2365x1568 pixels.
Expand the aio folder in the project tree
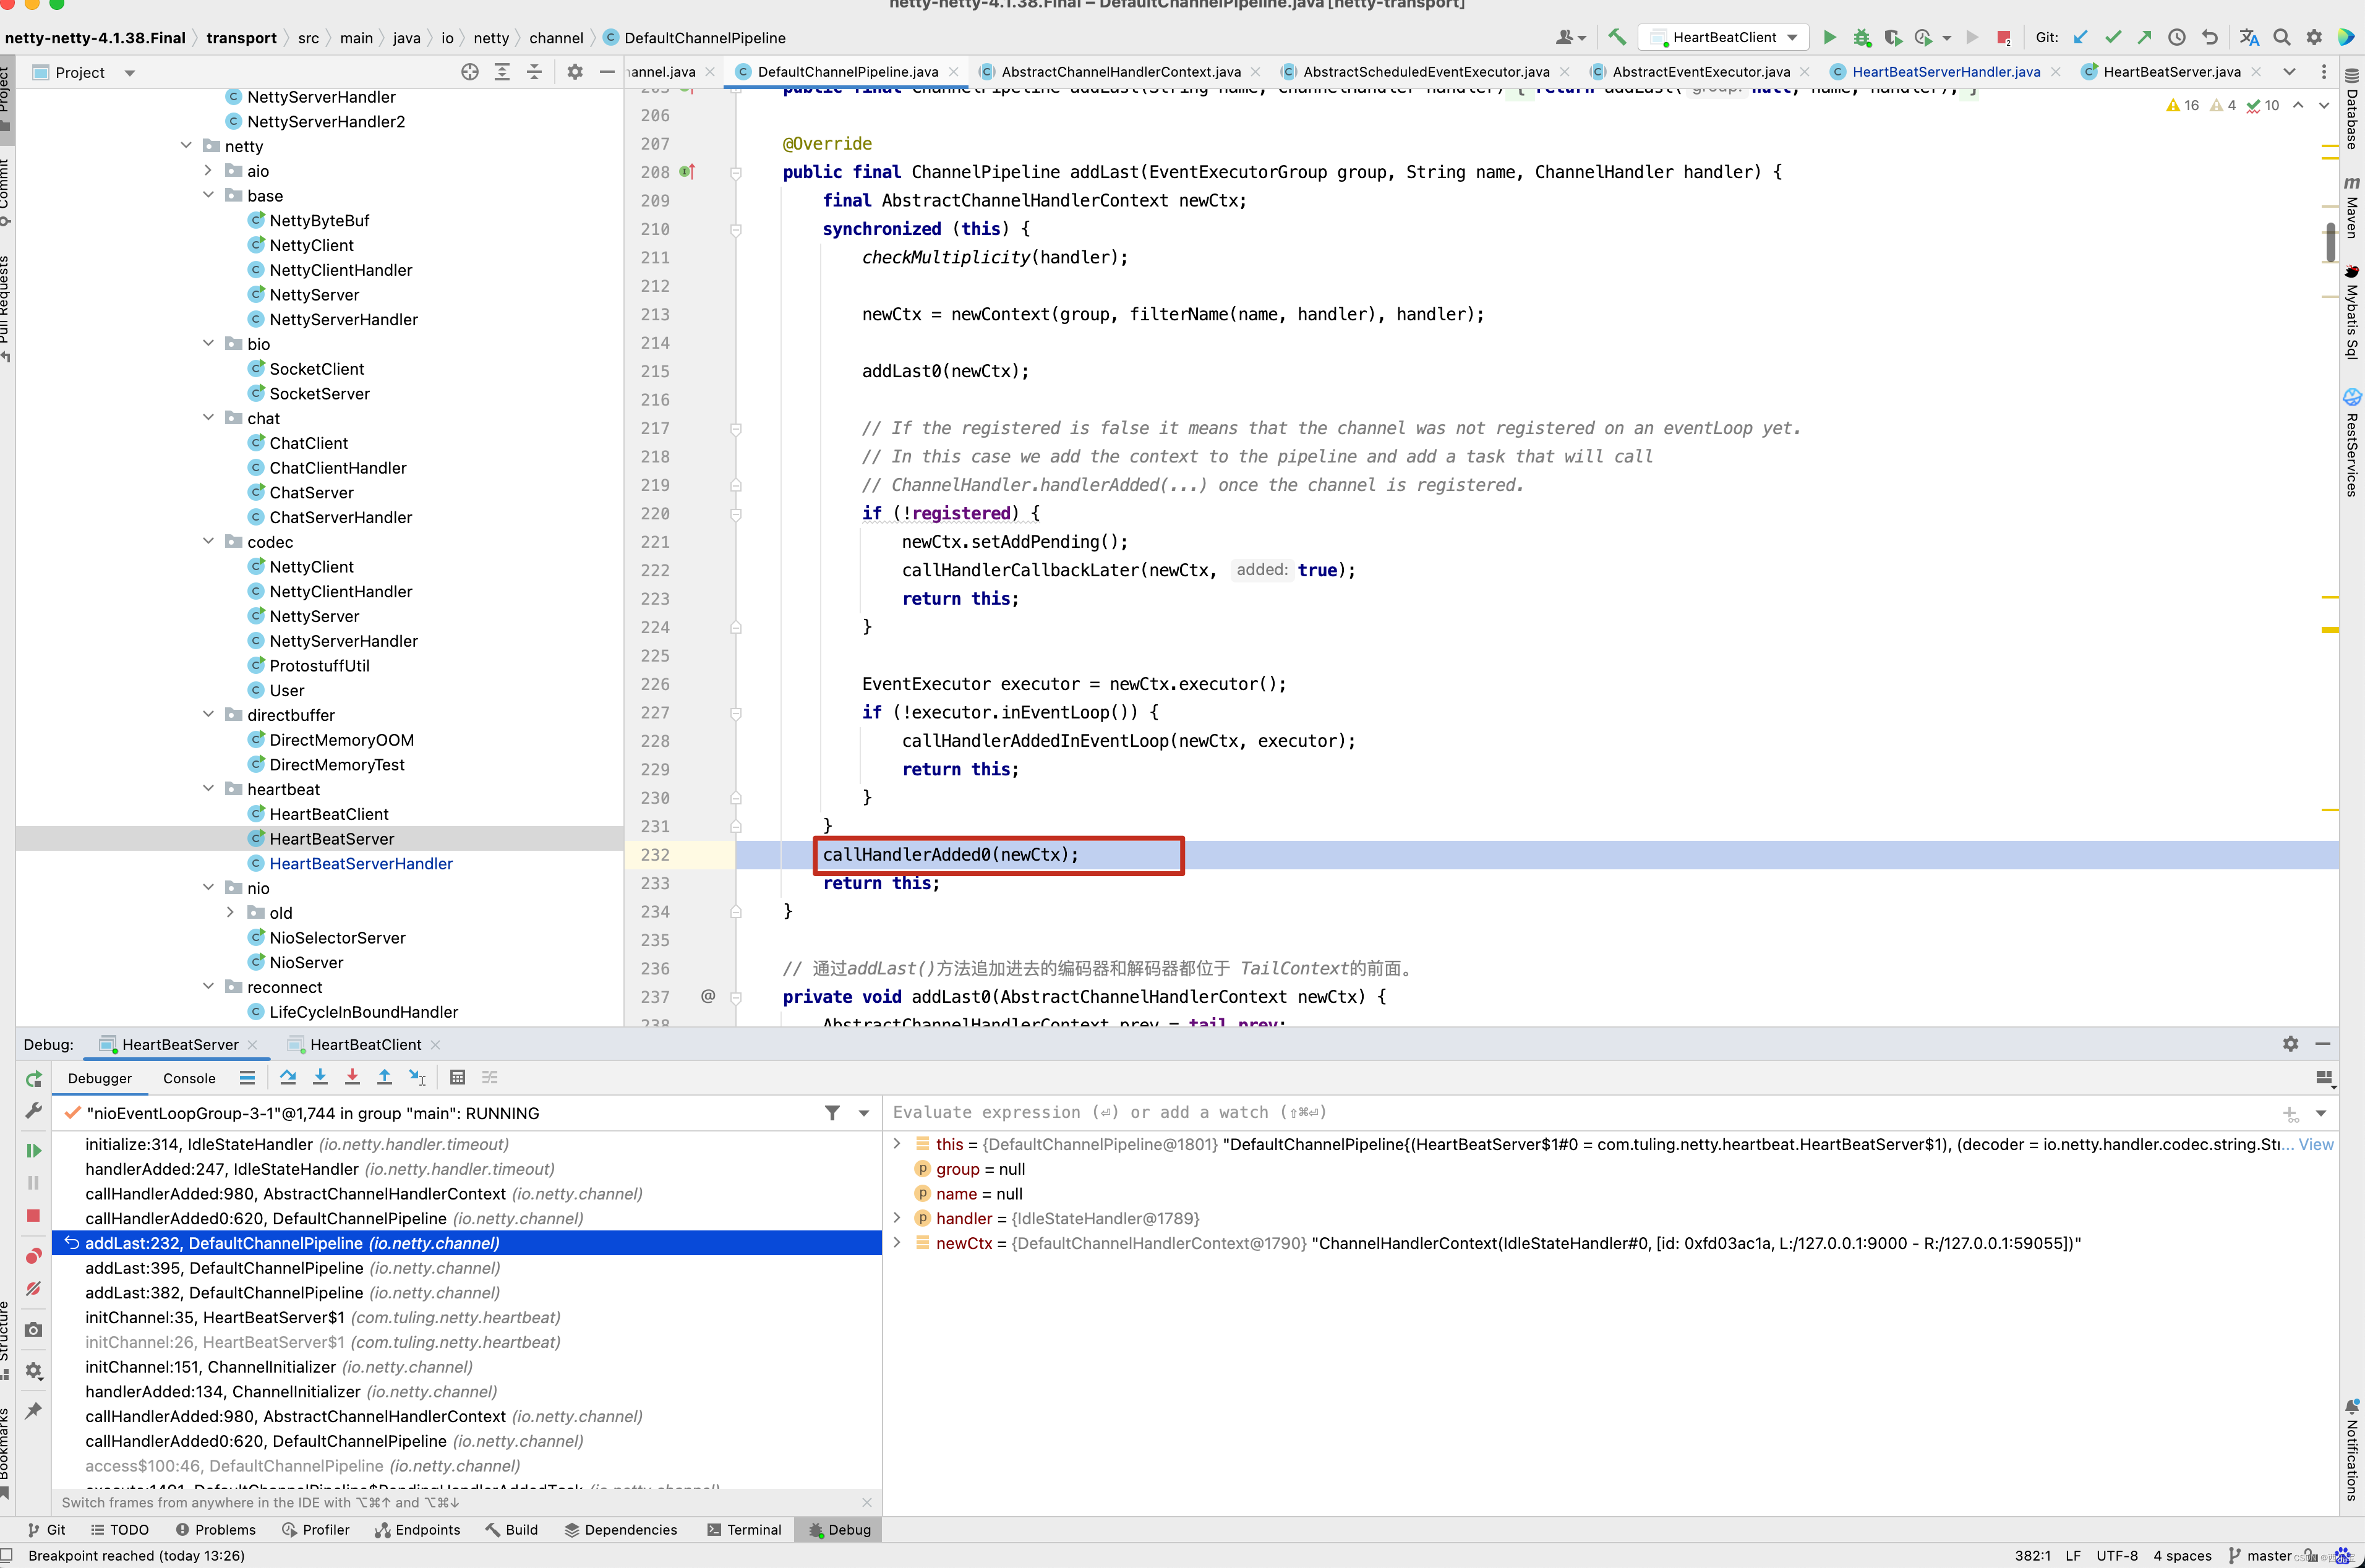[208, 171]
